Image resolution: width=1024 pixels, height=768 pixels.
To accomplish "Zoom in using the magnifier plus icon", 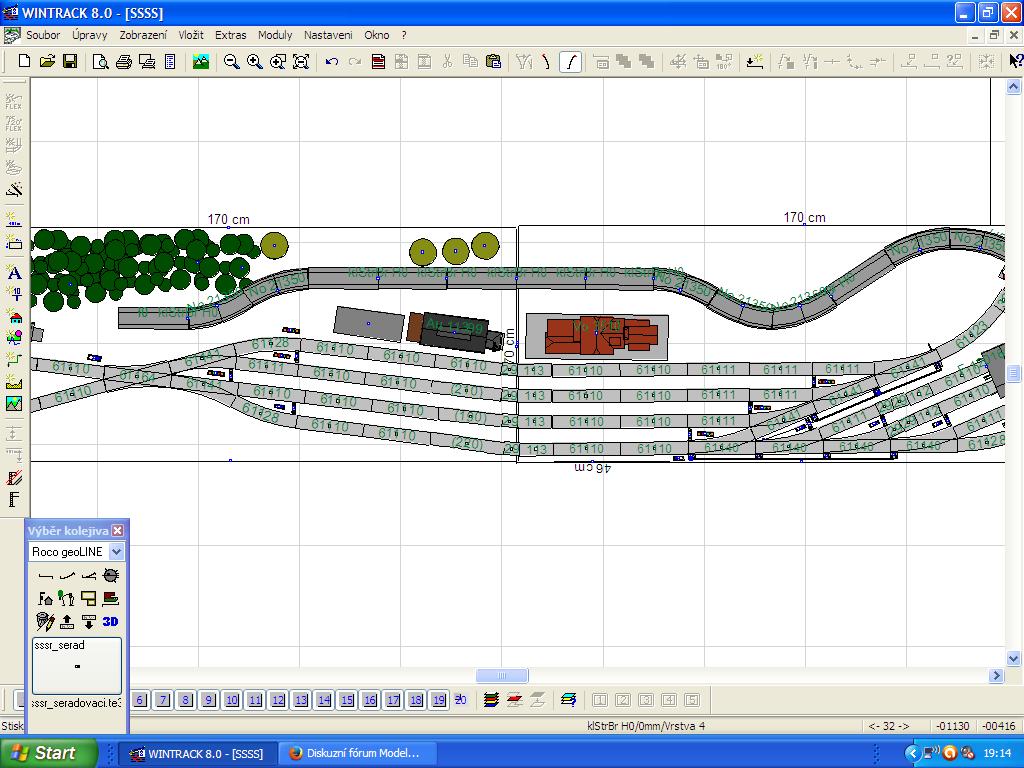I will [x=255, y=62].
